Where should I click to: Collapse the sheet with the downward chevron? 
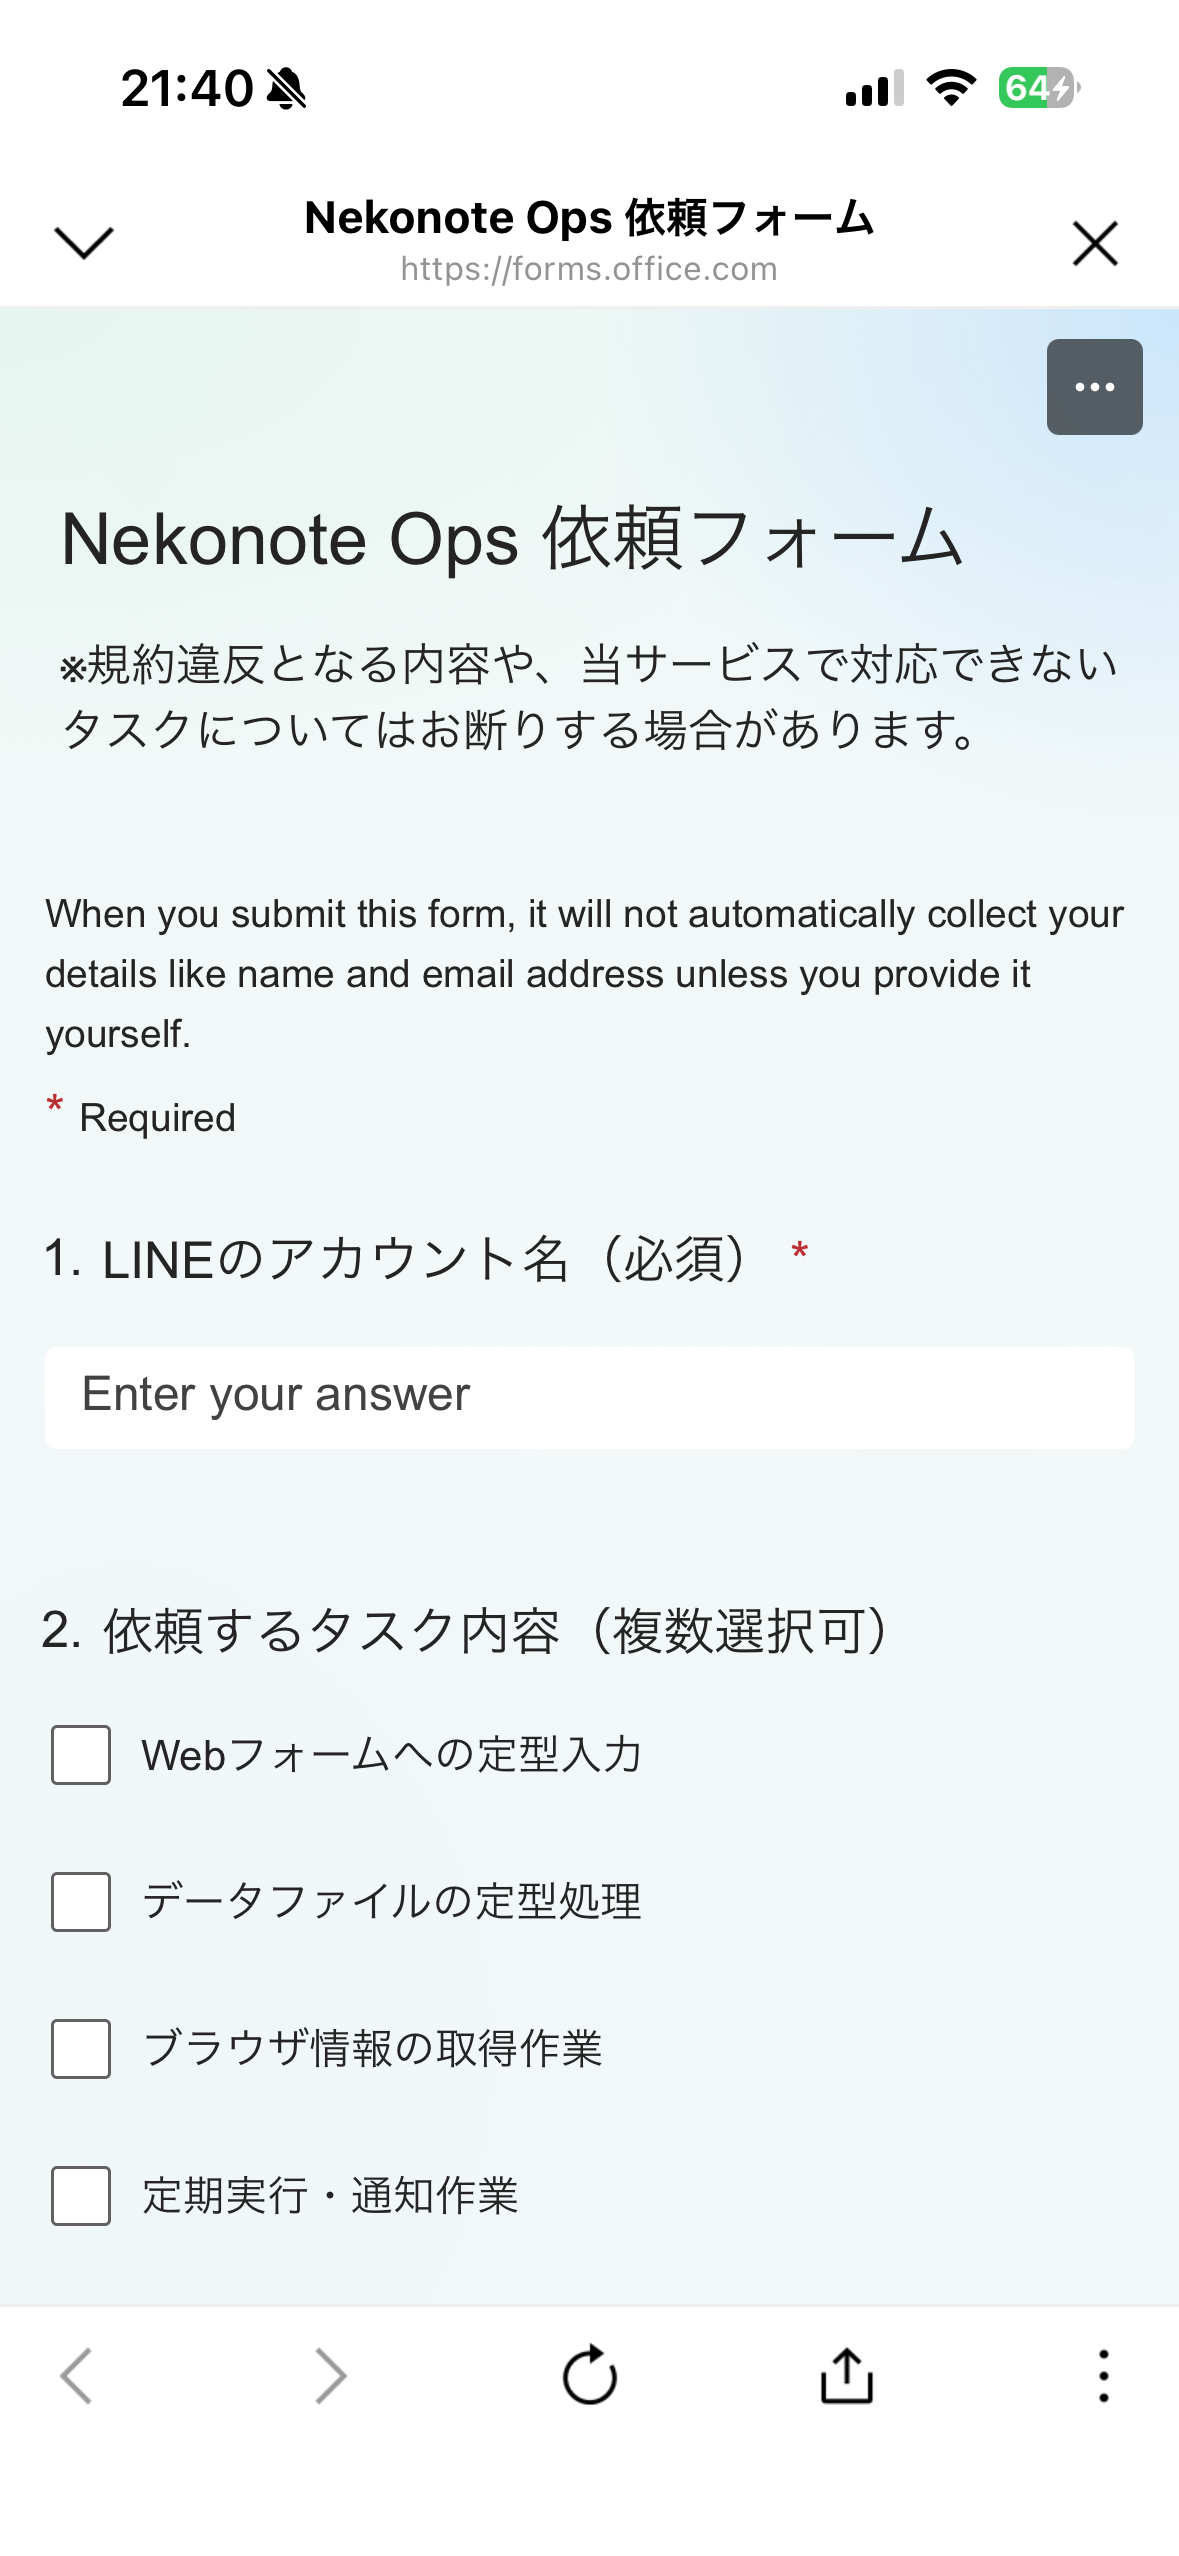tap(85, 243)
